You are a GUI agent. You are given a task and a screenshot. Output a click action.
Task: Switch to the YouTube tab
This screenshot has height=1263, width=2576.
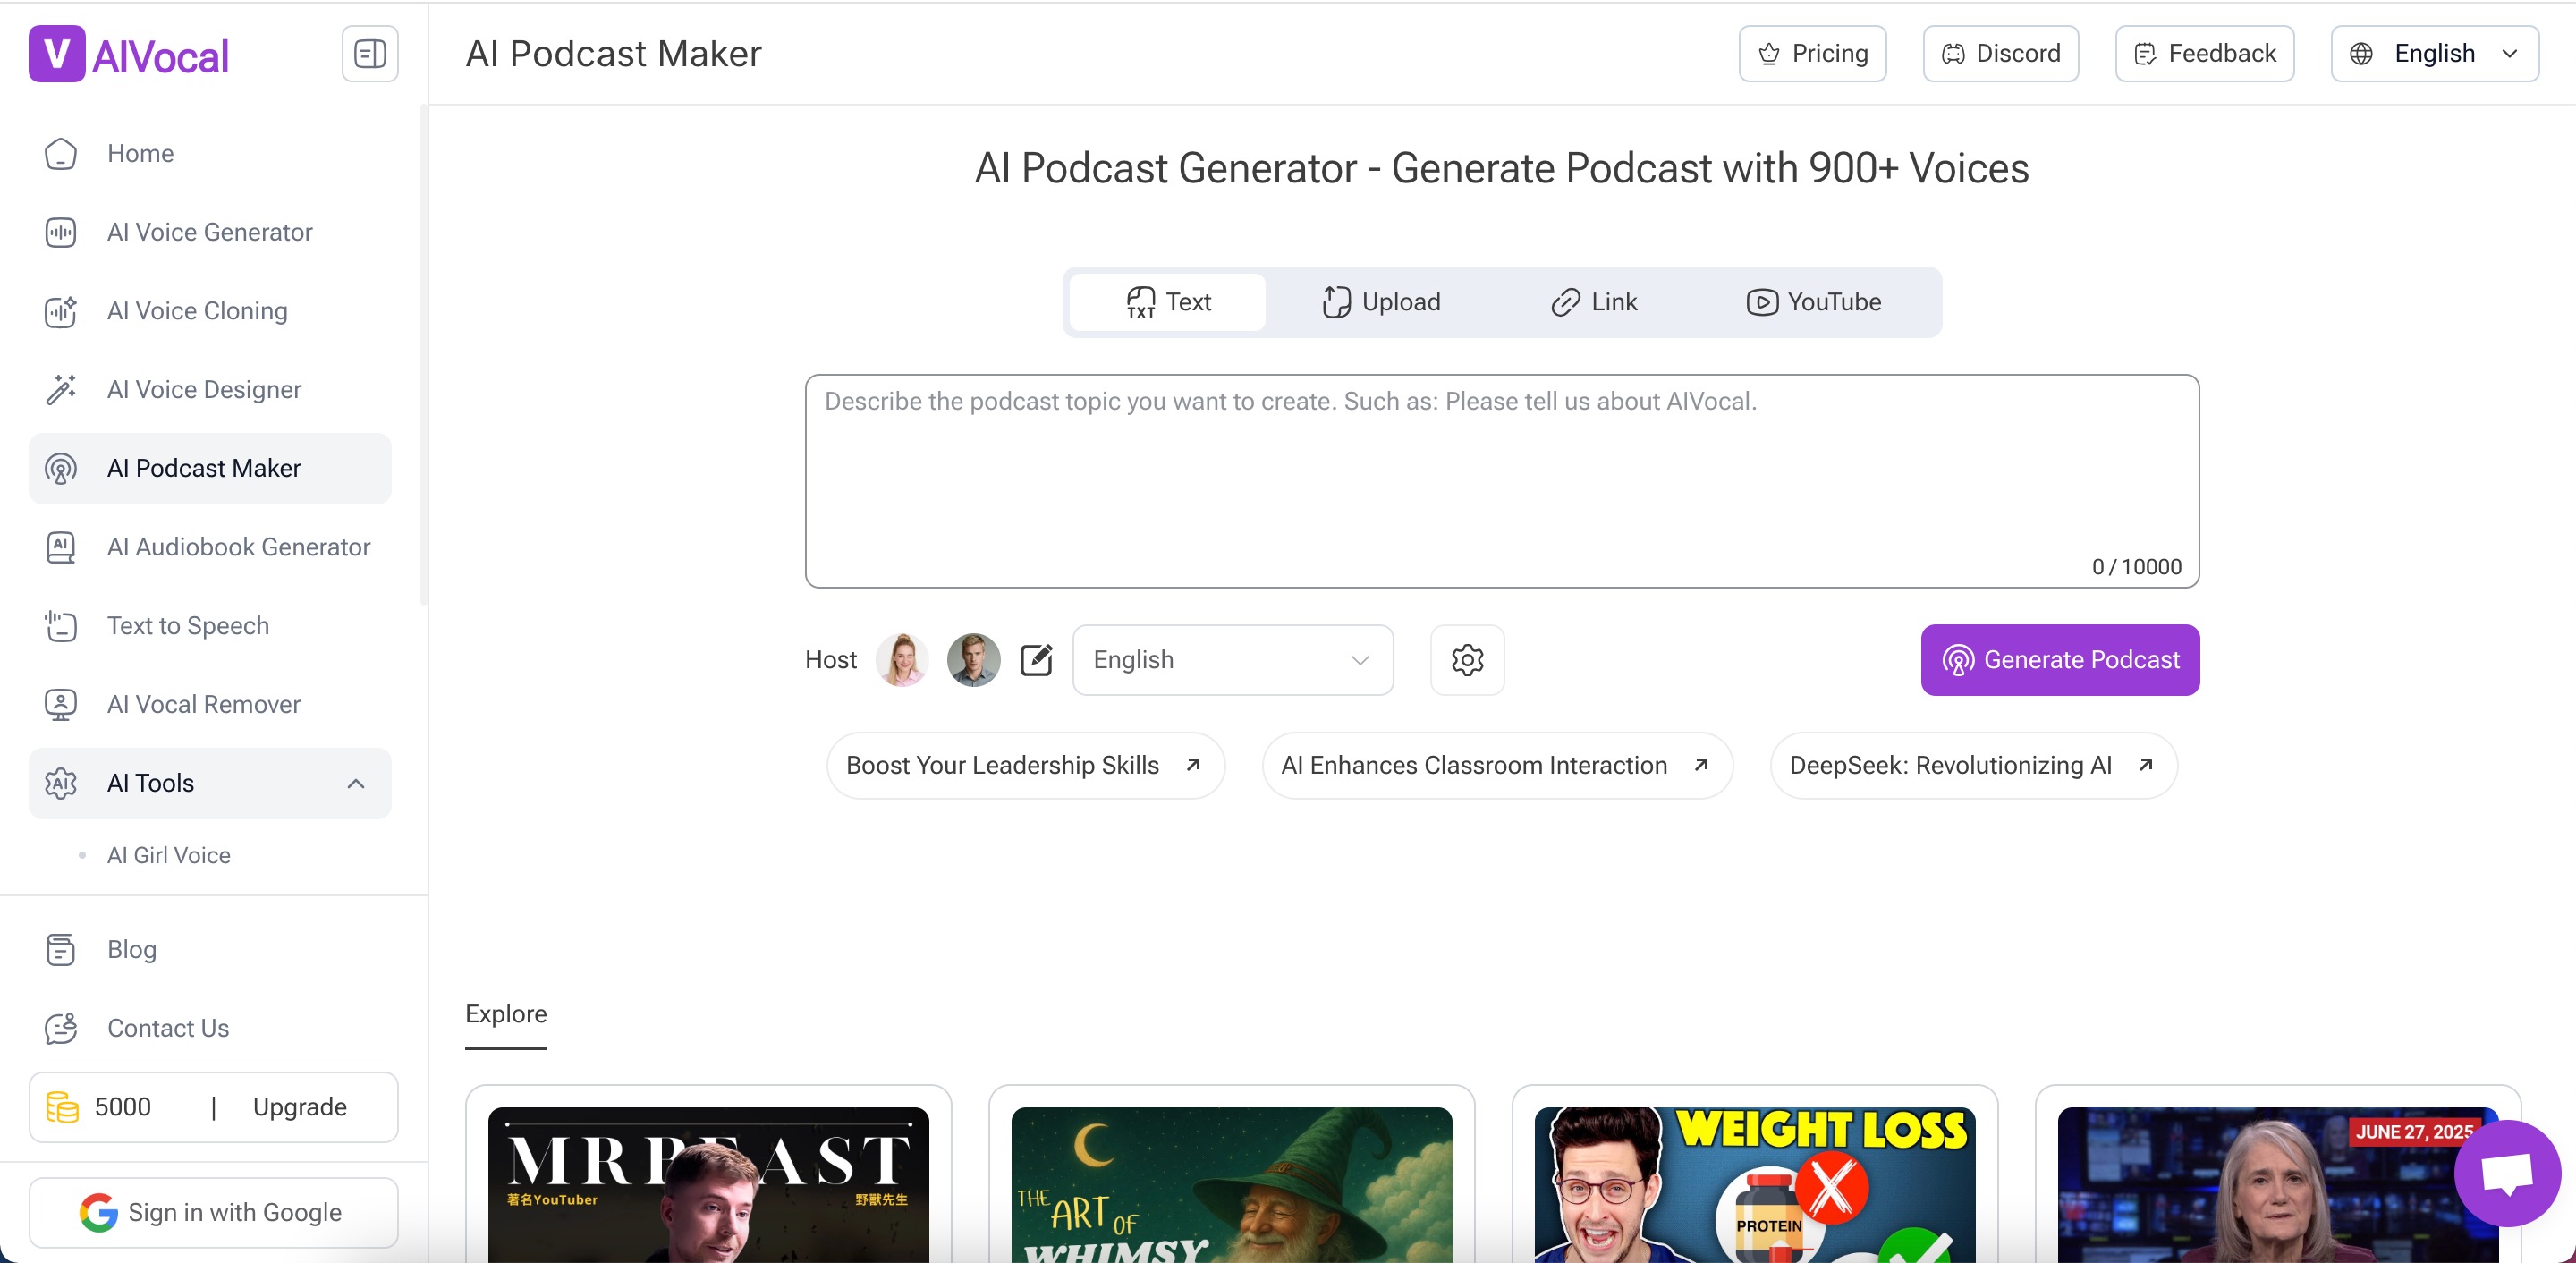1814,302
